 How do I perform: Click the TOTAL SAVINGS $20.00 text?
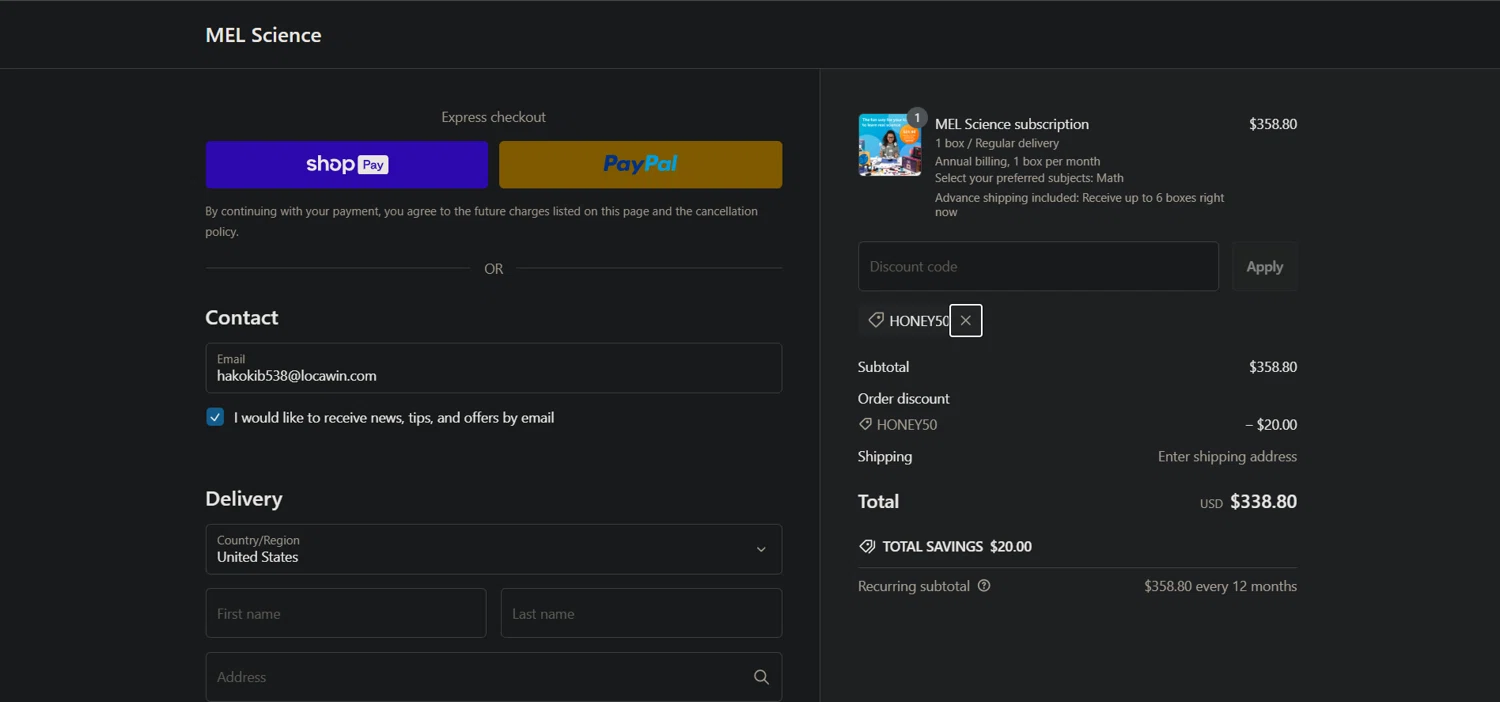pyautogui.click(x=957, y=547)
